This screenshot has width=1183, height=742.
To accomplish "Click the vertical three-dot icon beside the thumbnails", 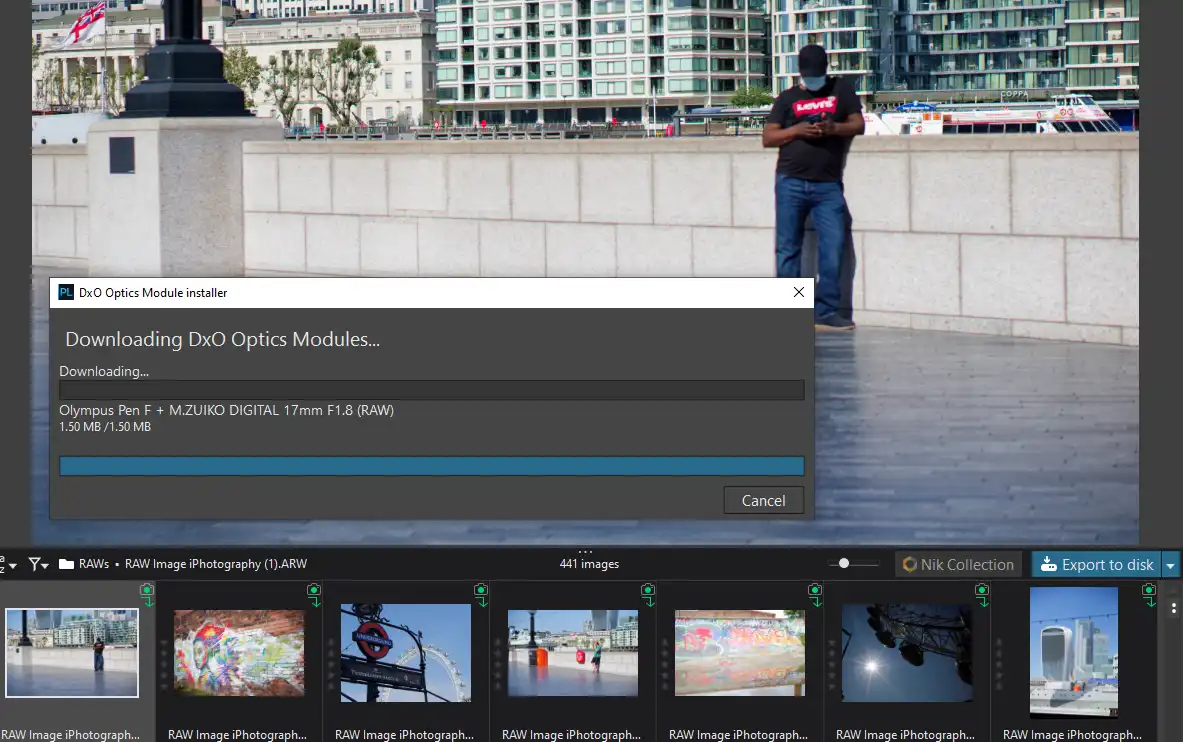I will tap(1173, 608).
